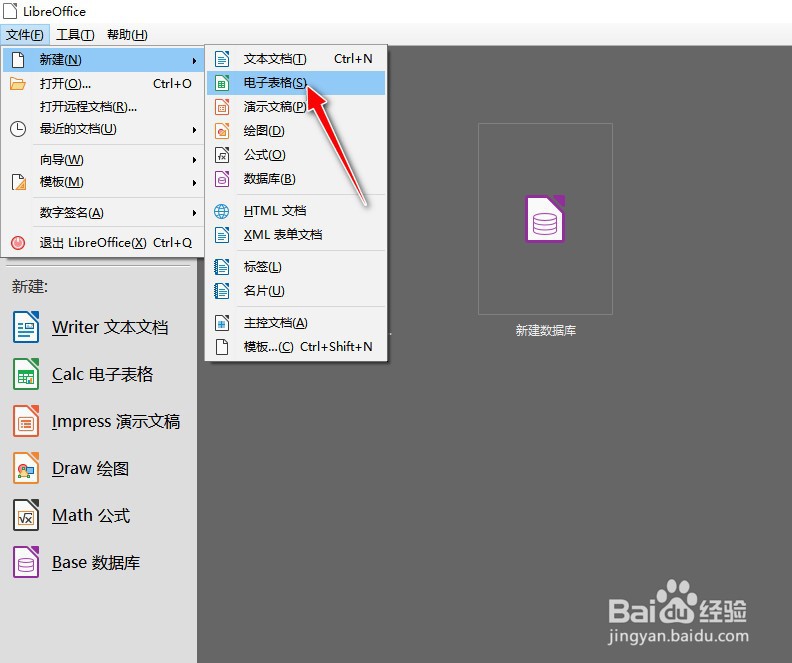Select 演示文稿(P) in the new submenu
792x663 pixels.
pyautogui.click(x=296, y=107)
